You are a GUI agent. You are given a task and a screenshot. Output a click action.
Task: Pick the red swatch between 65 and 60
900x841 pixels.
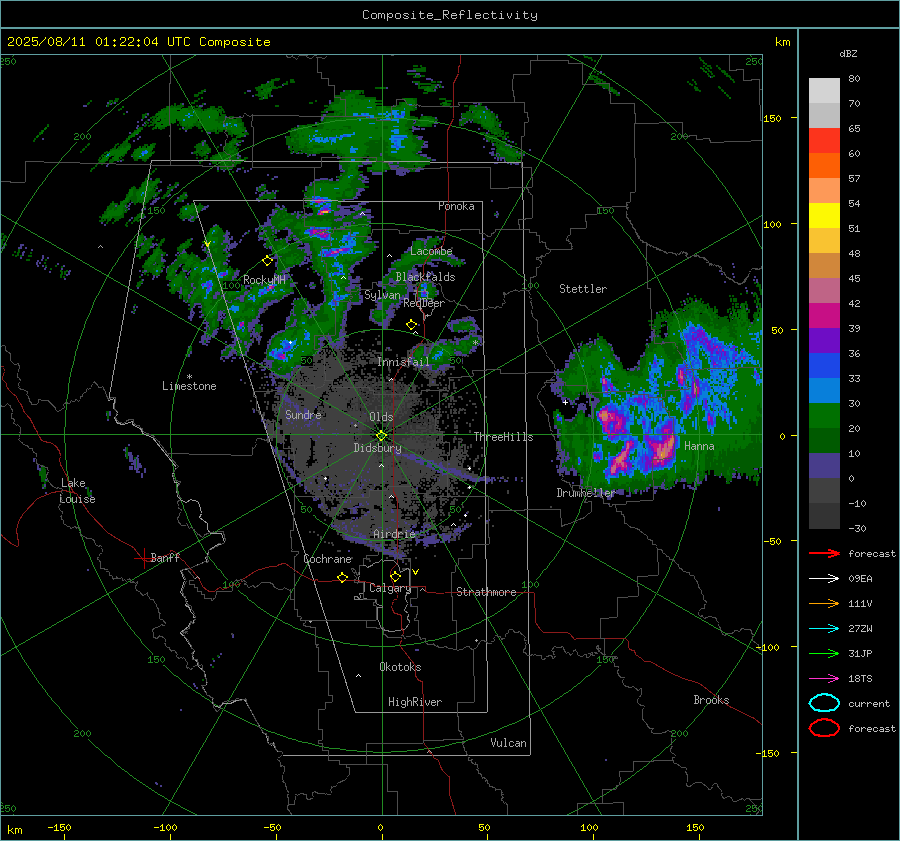click(x=824, y=141)
